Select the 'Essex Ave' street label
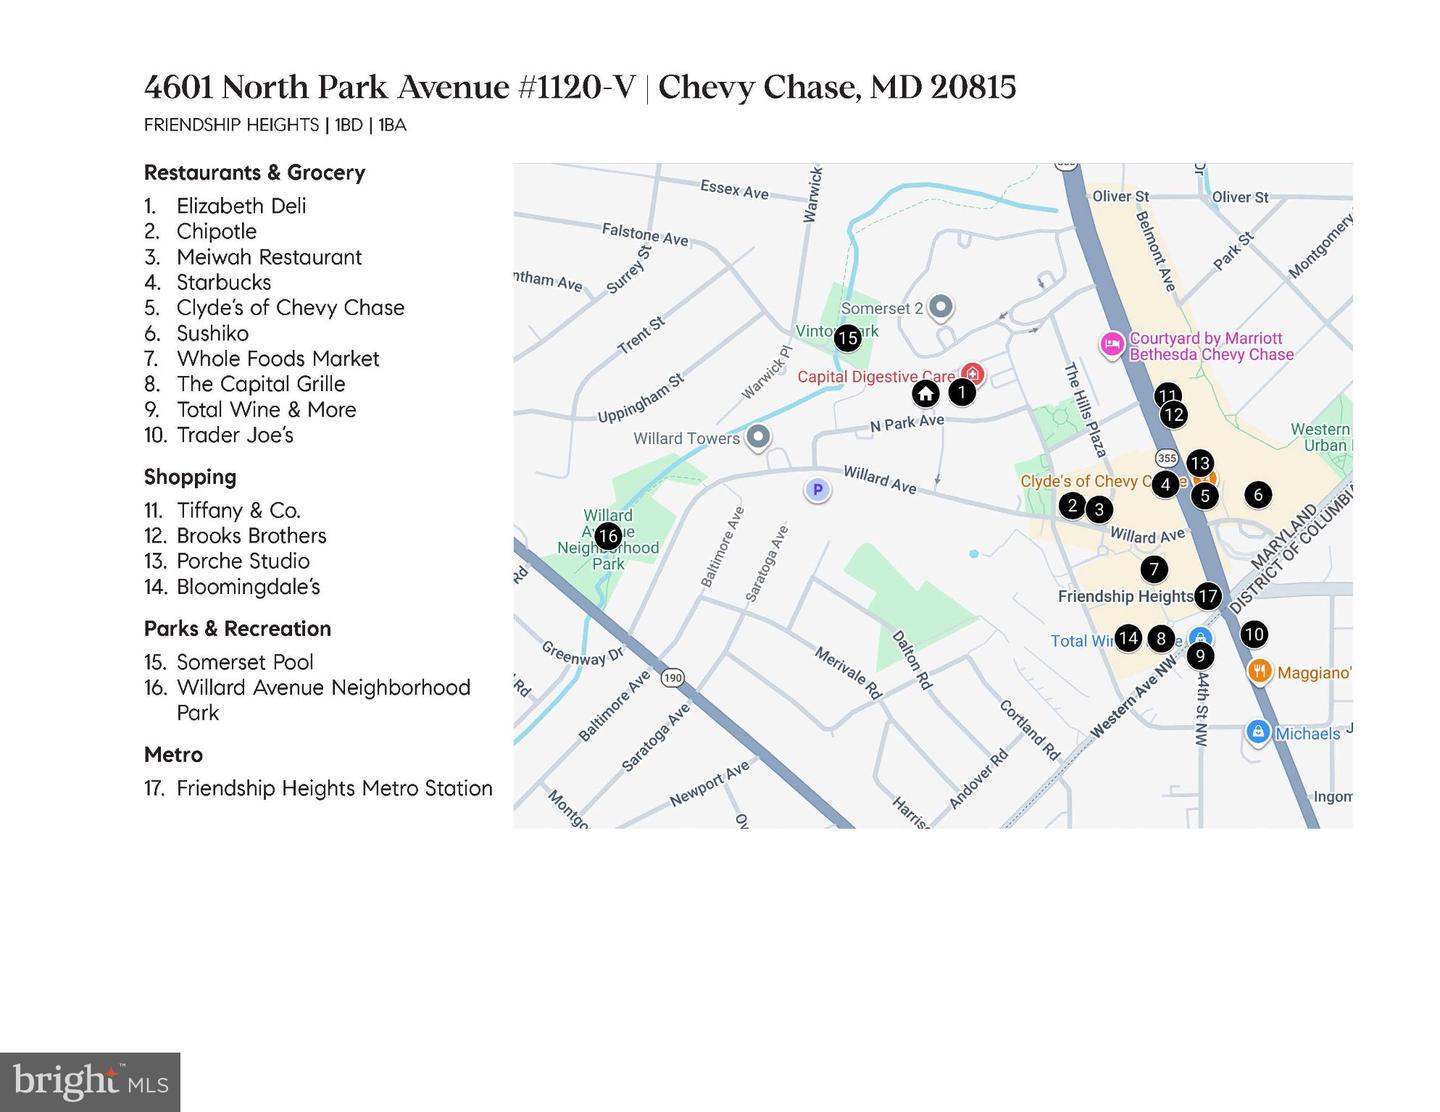The image size is (1440, 1112). pos(735,189)
